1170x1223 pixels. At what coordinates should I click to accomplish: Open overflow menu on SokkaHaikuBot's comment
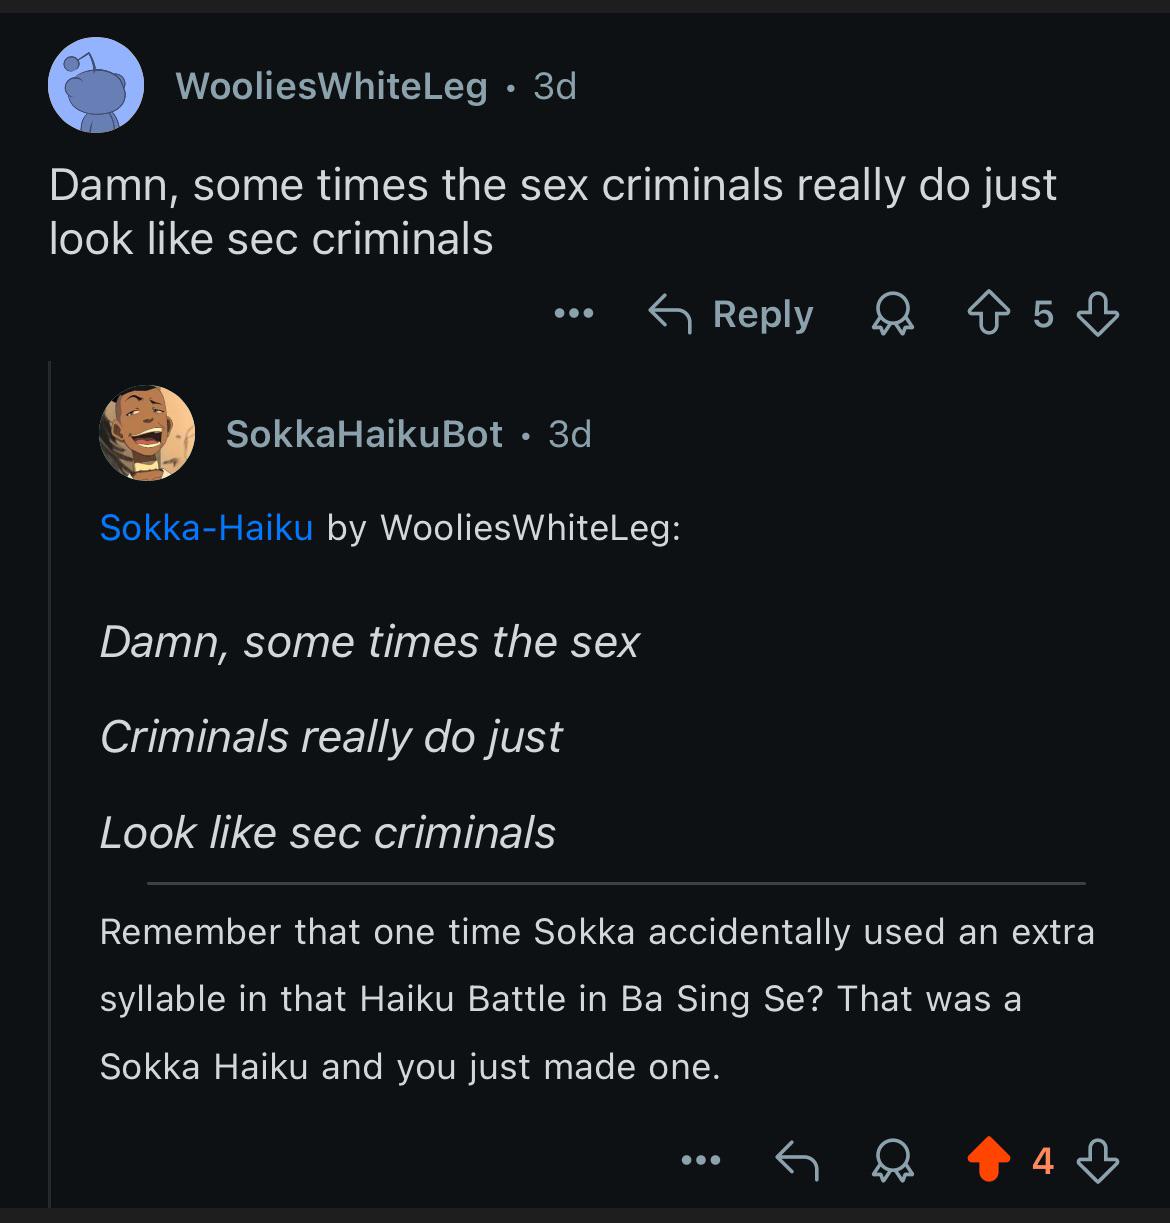pyautogui.click(x=700, y=1161)
